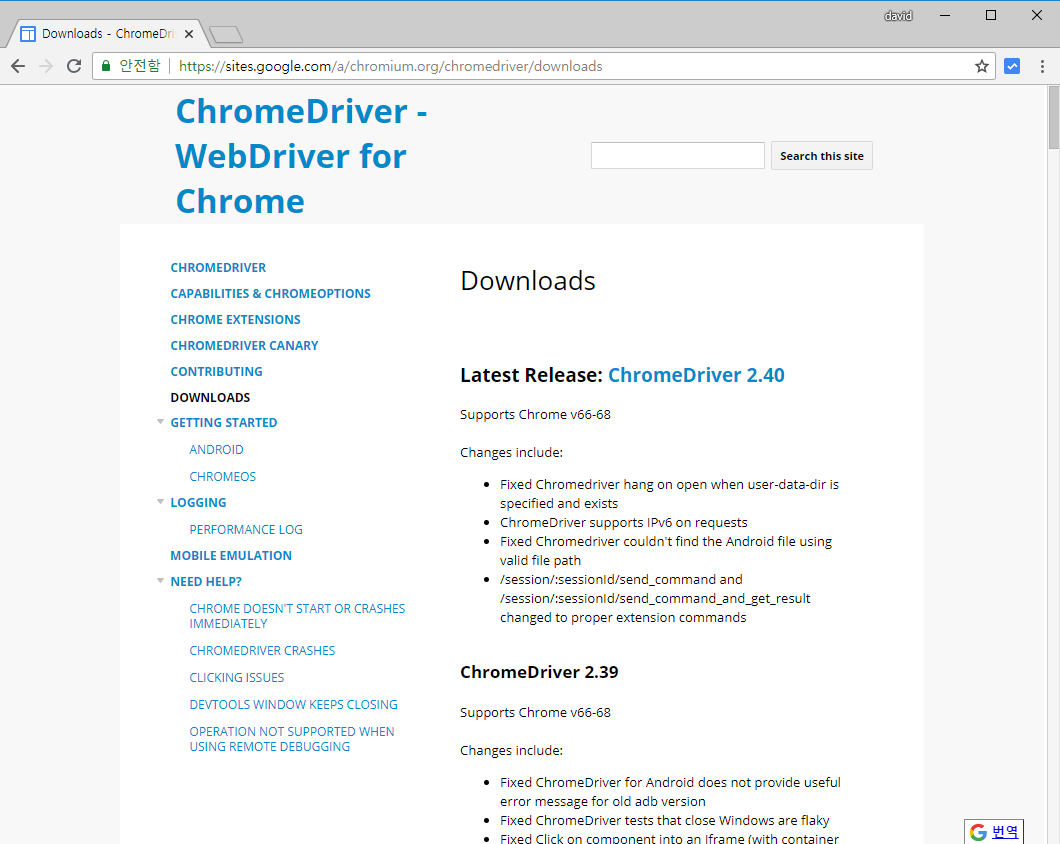Open the Need Help? page
This screenshot has height=844, width=1060.
tap(206, 582)
